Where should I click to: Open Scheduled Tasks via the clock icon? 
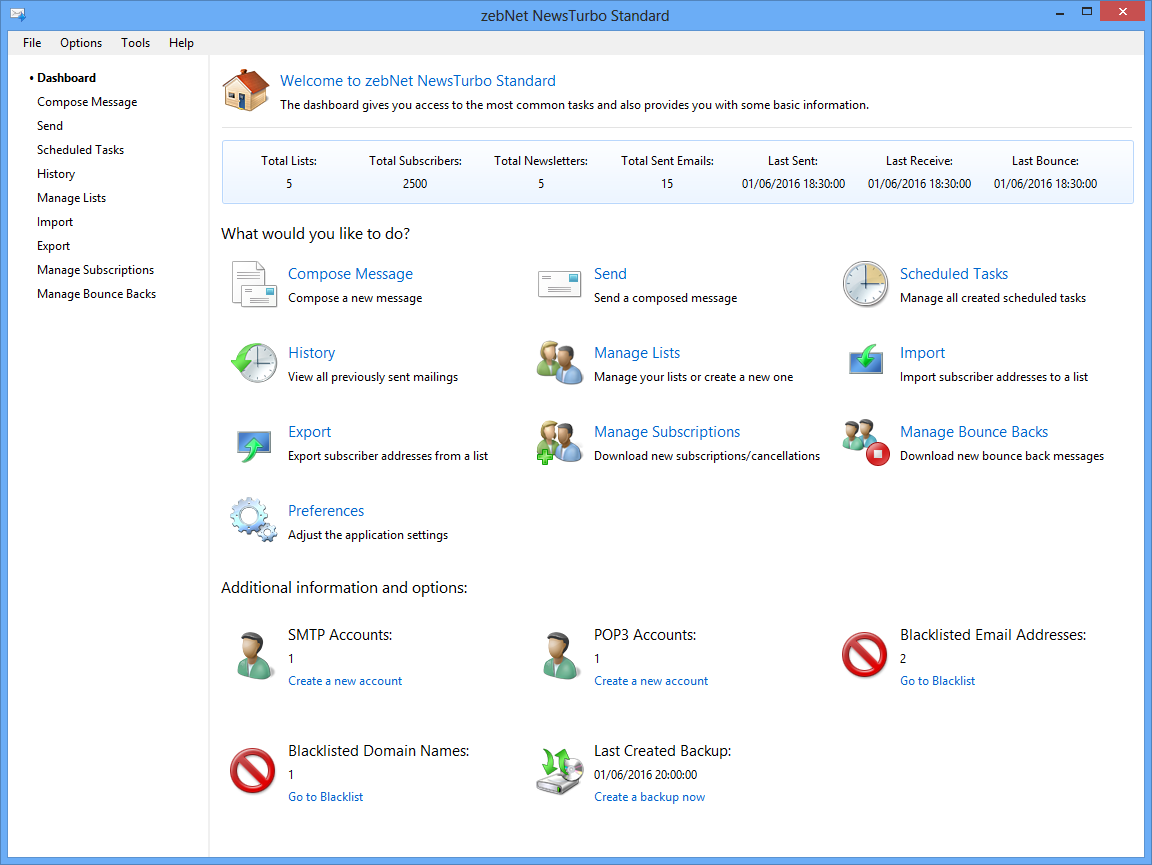point(865,284)
